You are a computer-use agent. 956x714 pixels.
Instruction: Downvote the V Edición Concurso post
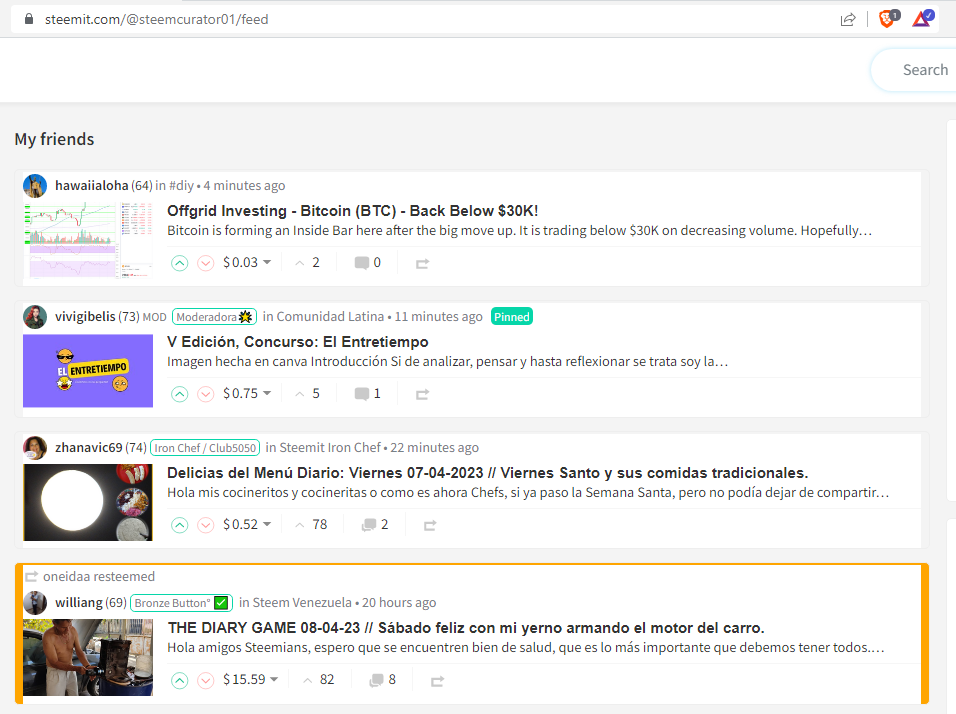(x=205, y=394)
